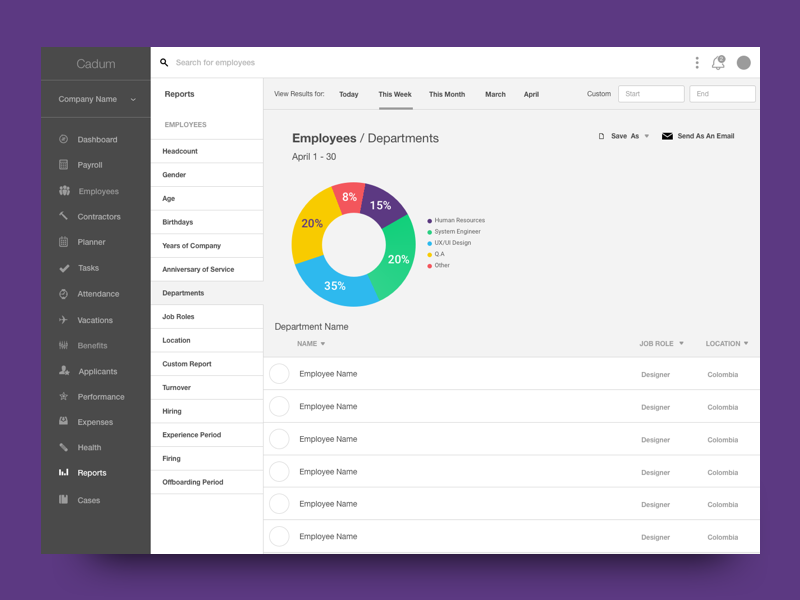
Task: Click the Employees breadcrumb in heading
Action: pos(324,138)
